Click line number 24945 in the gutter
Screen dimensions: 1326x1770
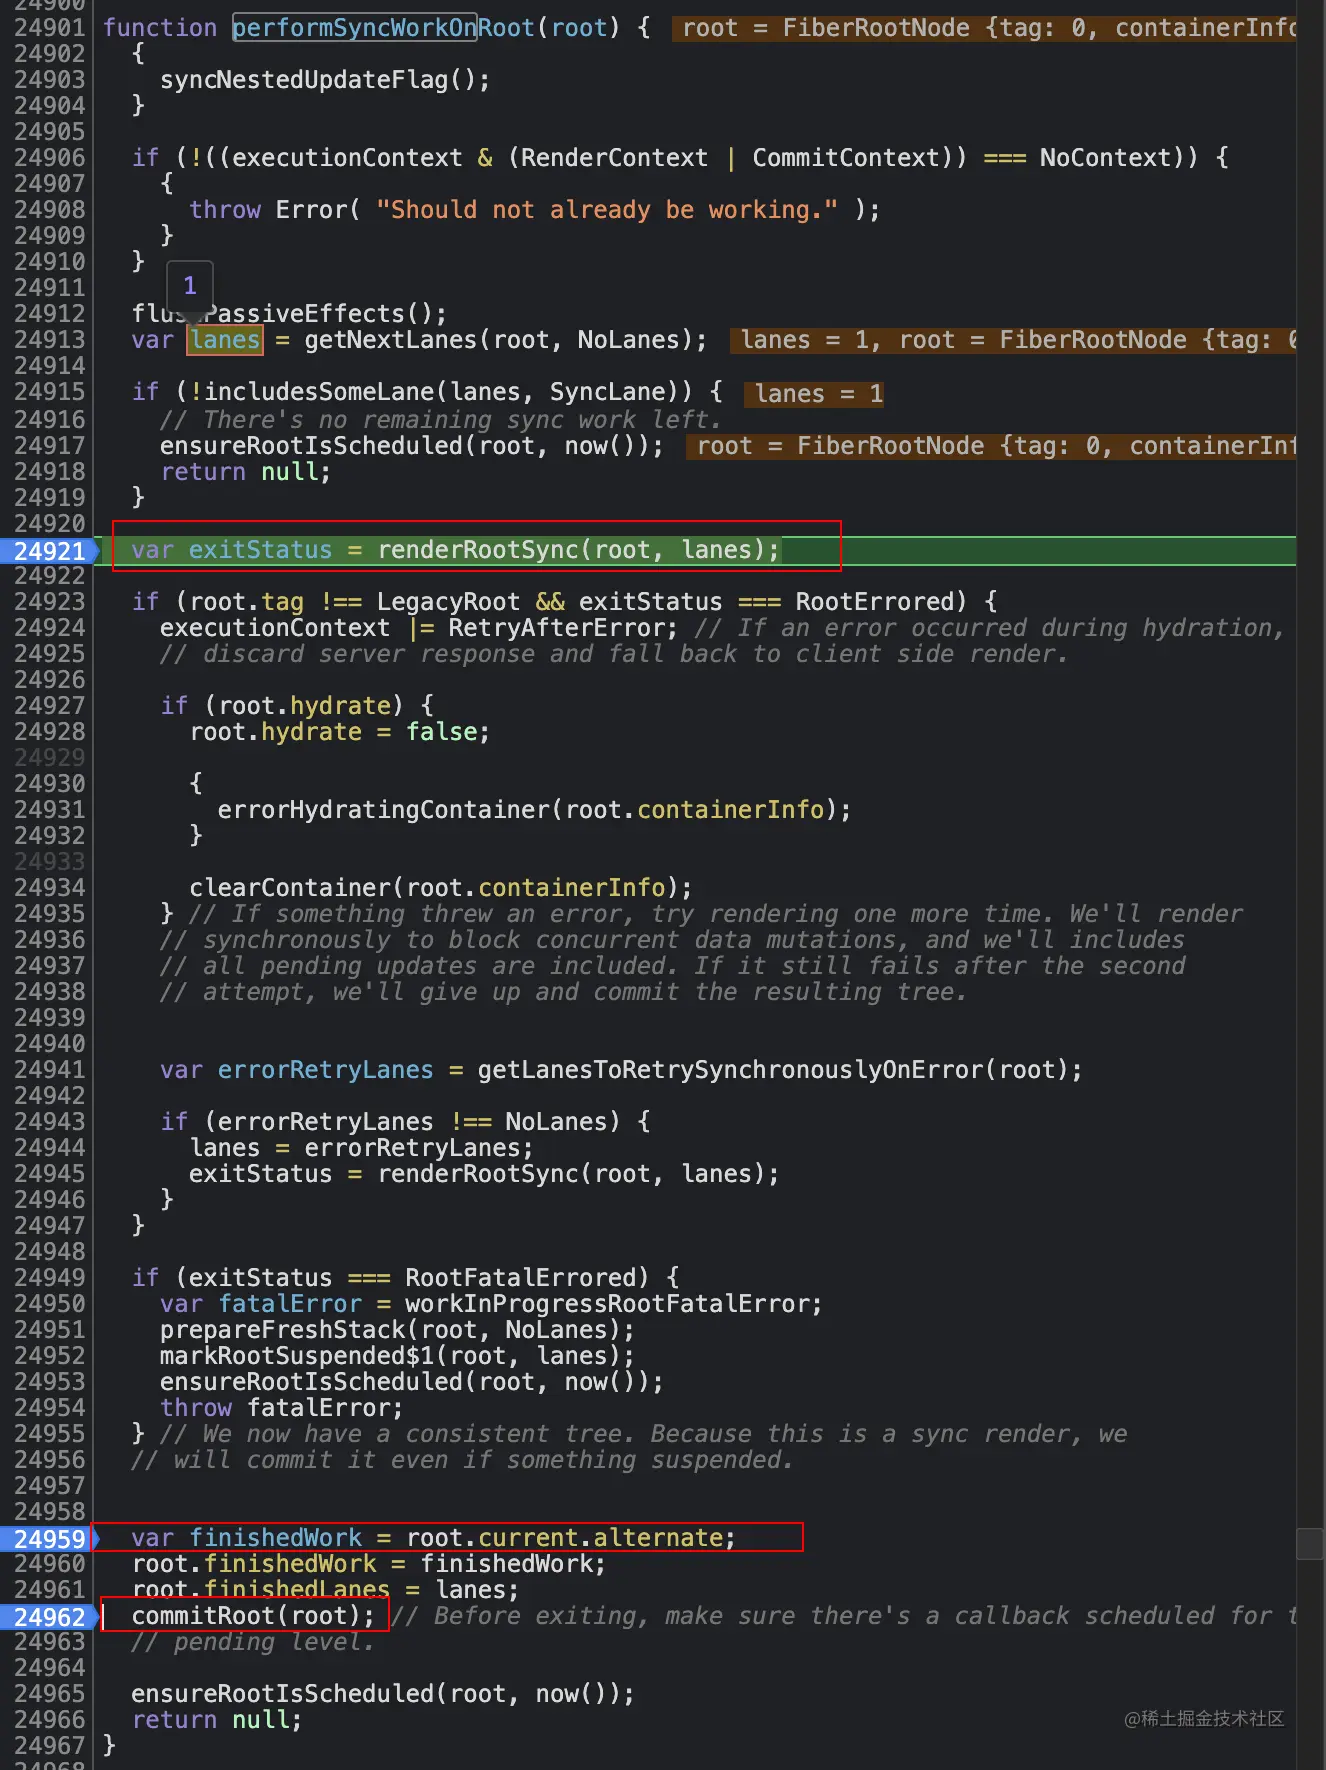(50, 1174)
